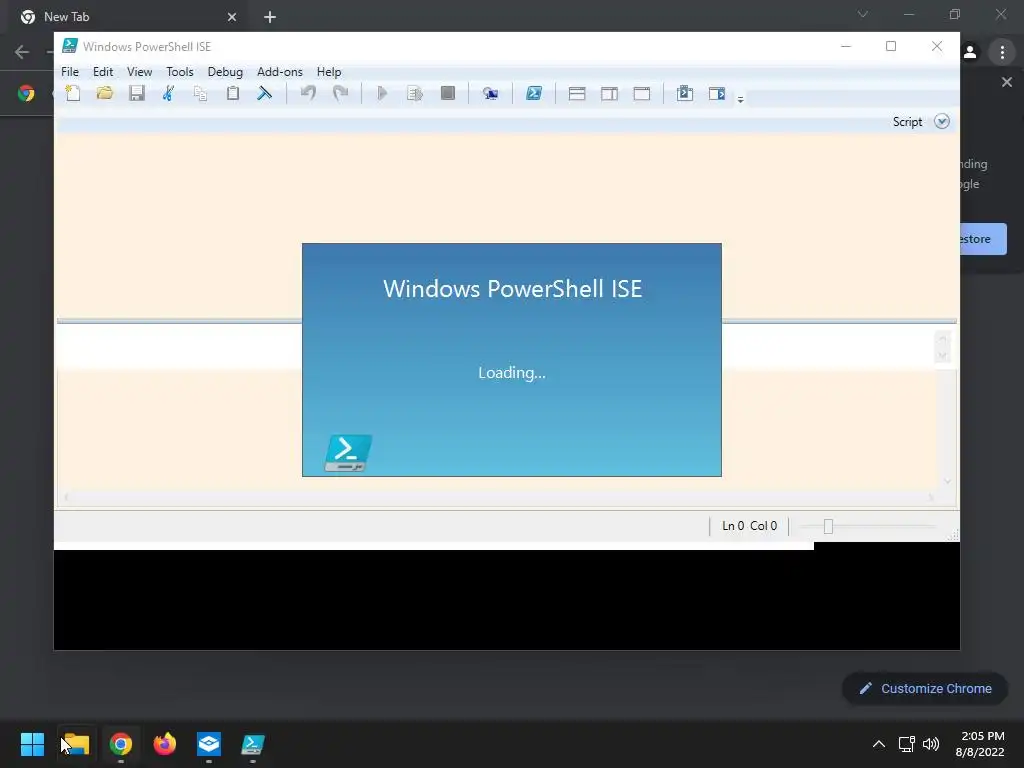Click the Save floppy disk icon
The image size is (1024, 768).
tap(136, 93)
